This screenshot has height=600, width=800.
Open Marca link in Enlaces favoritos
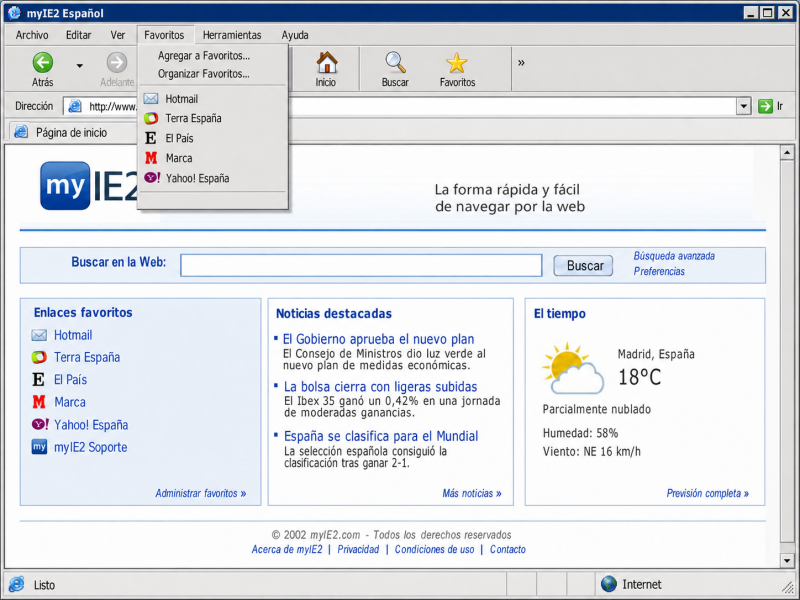70,402
